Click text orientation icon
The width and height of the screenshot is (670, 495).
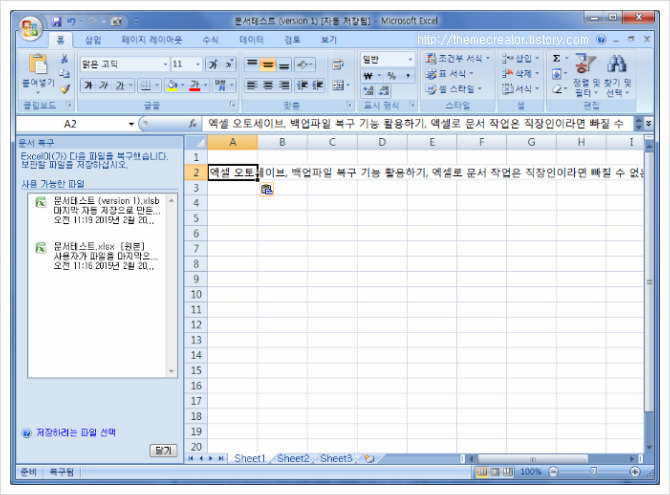pyautogui.click(x=305, y=64)
